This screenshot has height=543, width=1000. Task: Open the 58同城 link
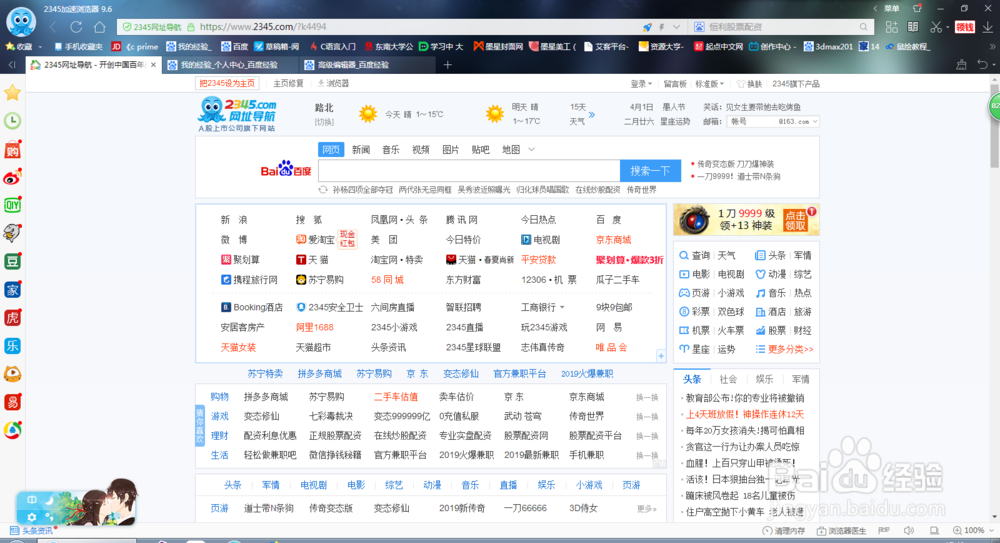pyautogui.click(x=387, y=279)
